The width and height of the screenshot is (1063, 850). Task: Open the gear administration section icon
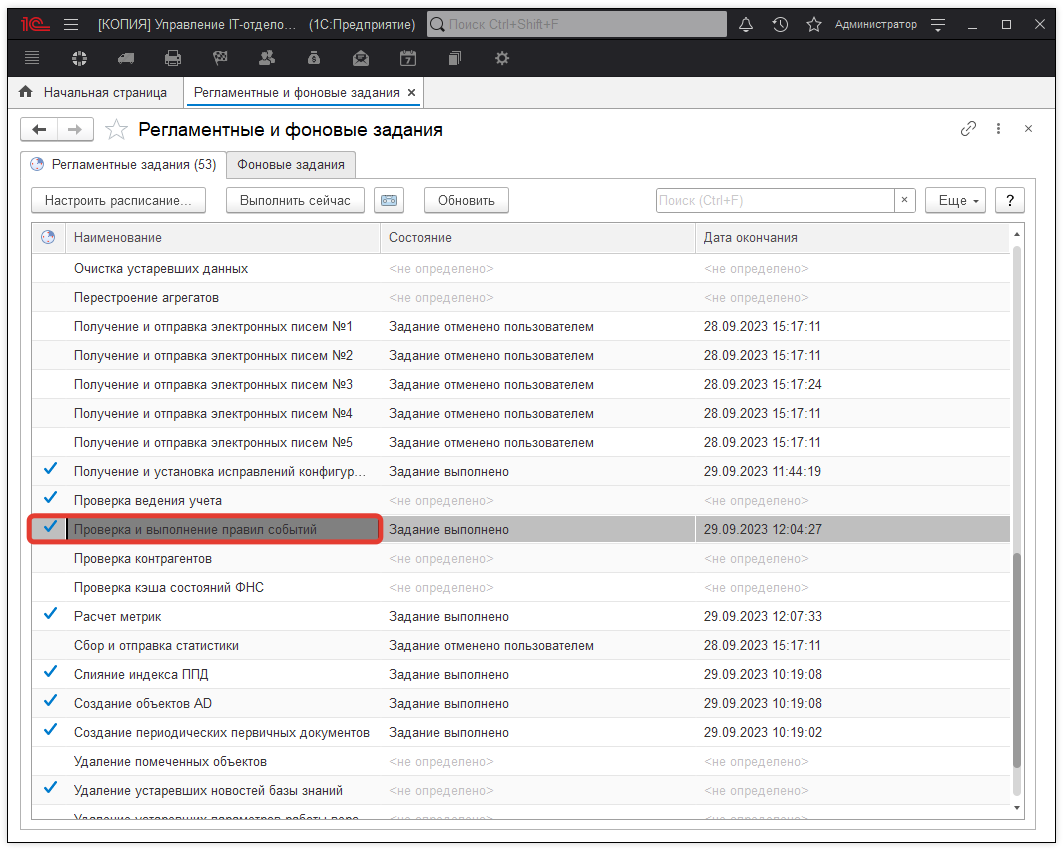click(502, 58)
